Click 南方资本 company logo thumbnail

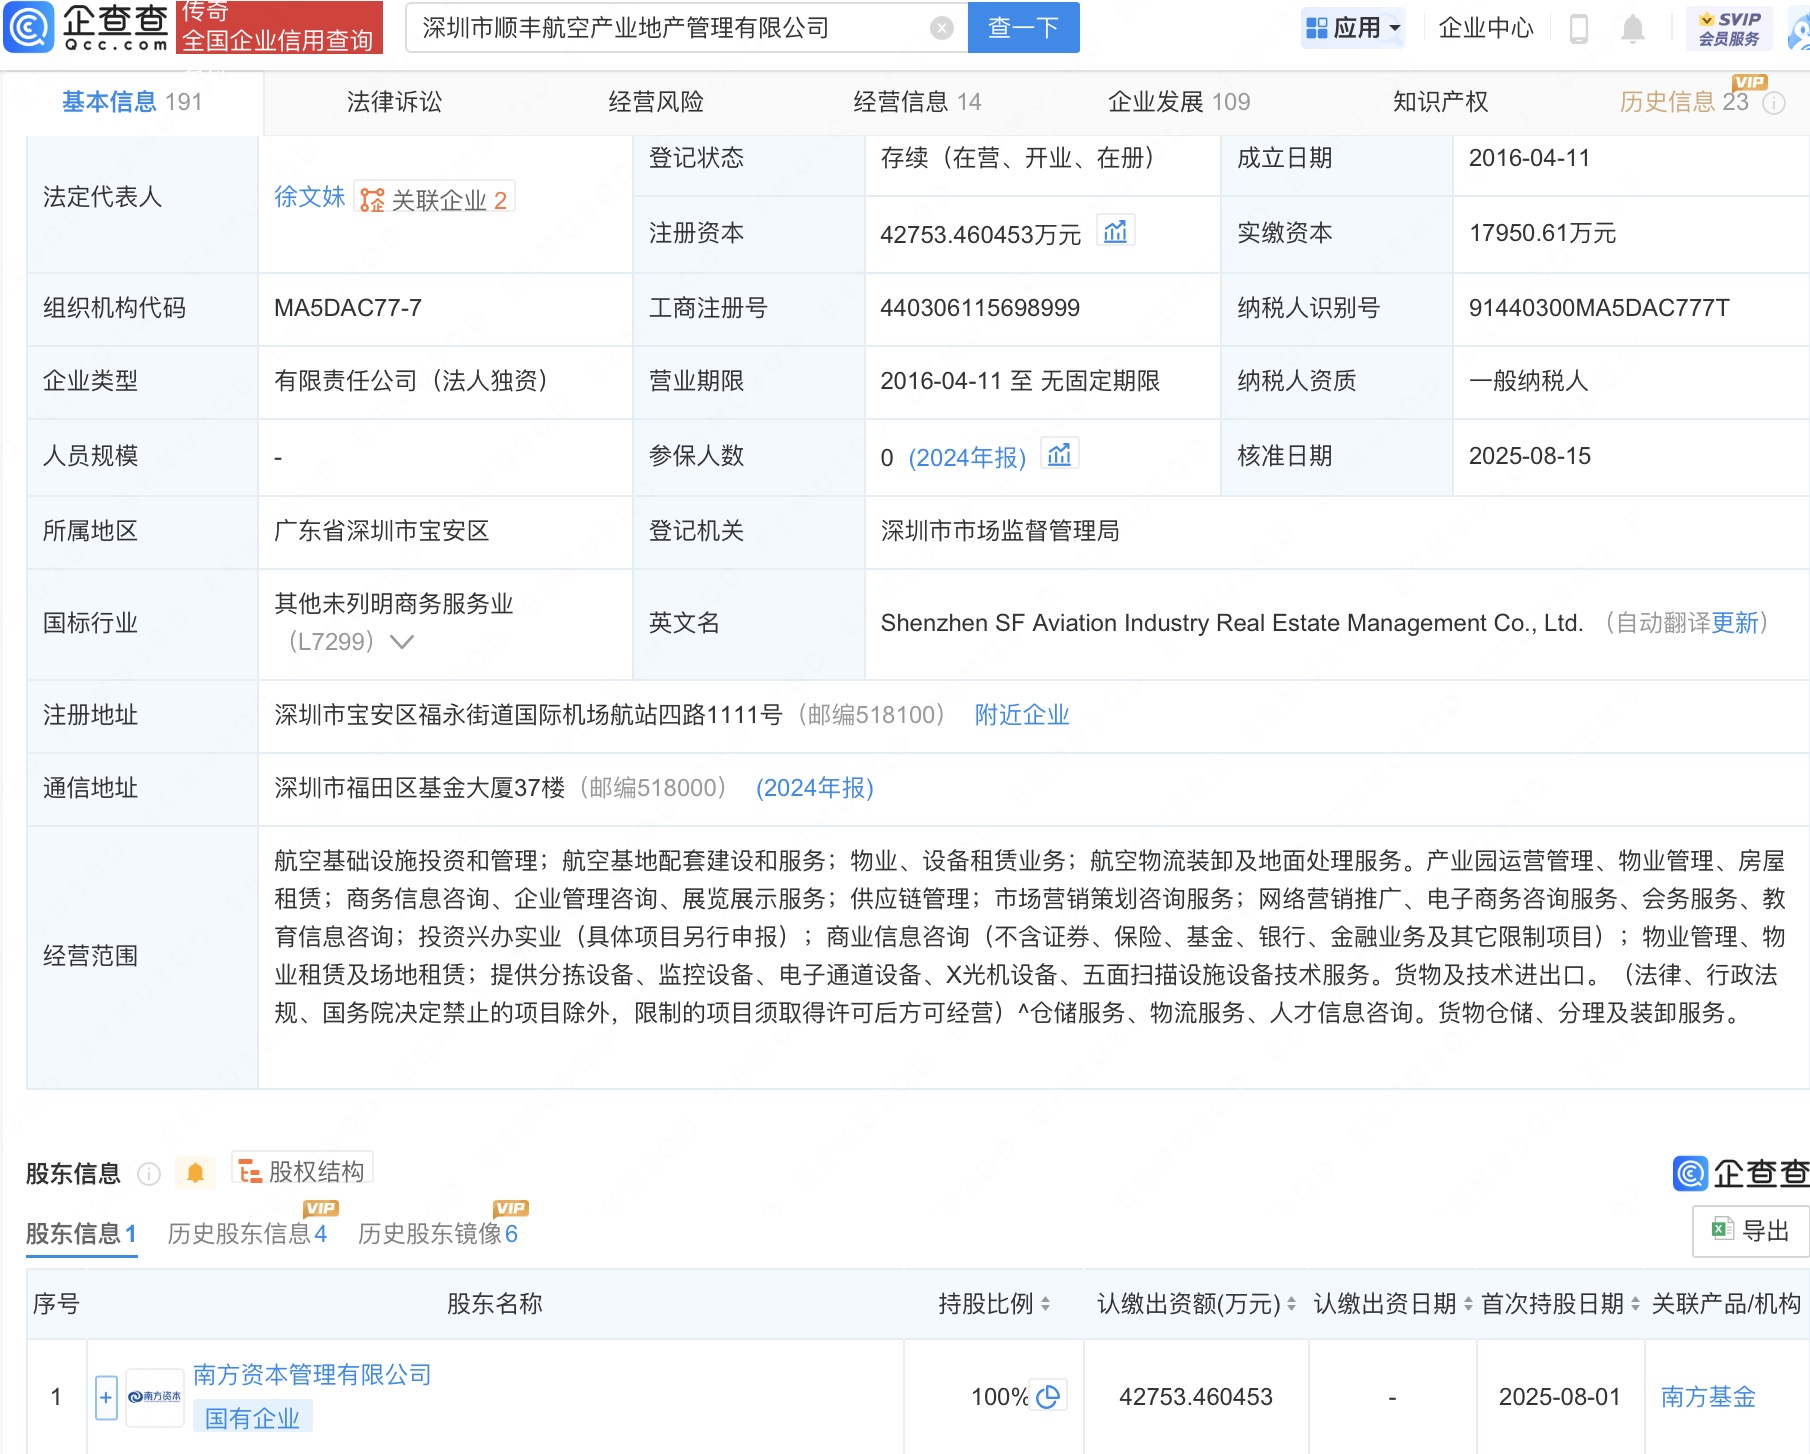(155, 1397)
